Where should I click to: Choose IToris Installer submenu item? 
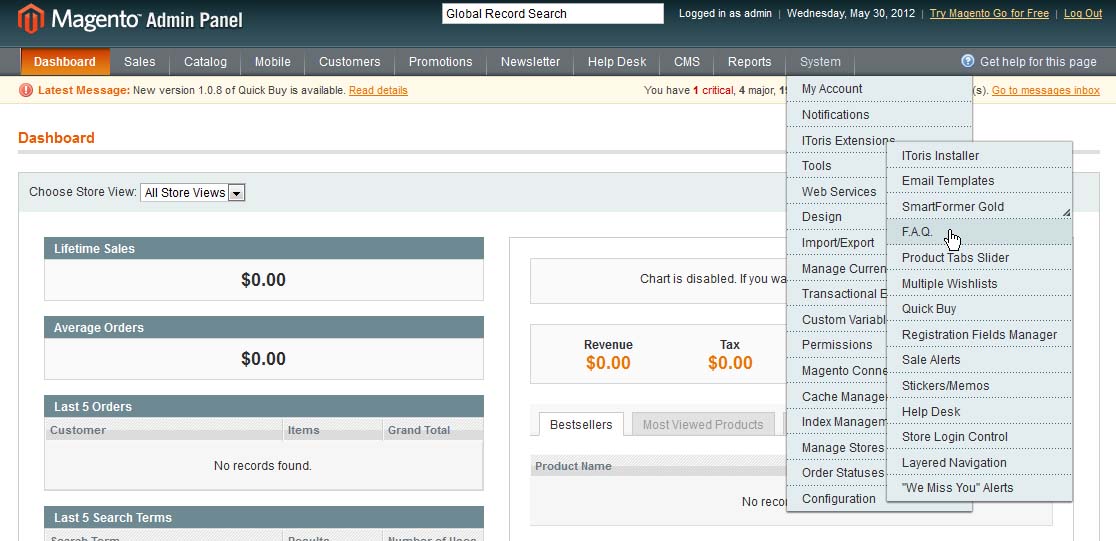(x=979, y=155)
